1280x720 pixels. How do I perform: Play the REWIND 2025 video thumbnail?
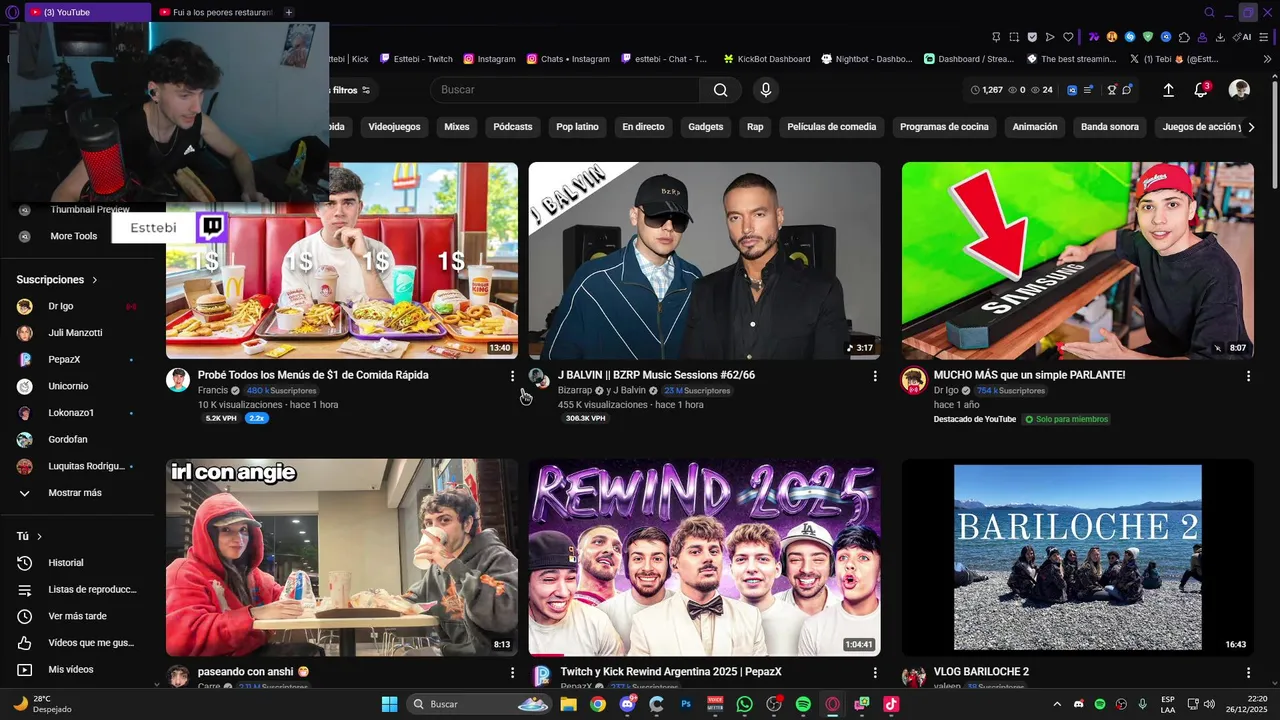705,558
